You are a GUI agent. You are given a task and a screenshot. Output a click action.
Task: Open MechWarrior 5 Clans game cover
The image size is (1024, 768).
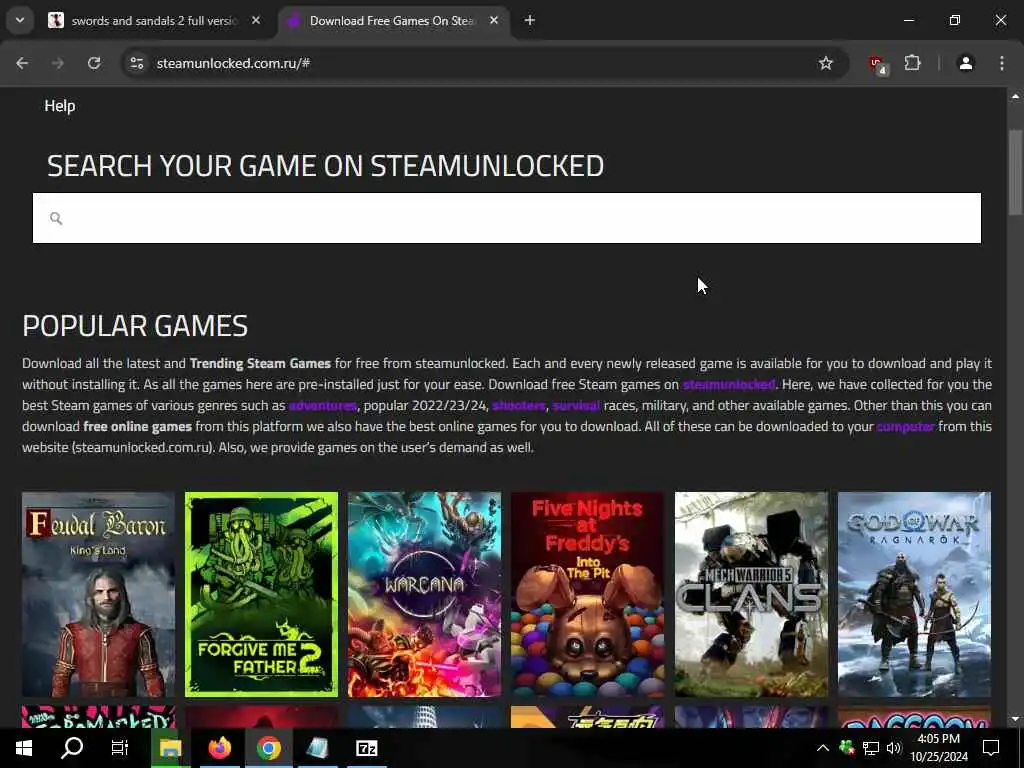[751, 595]
